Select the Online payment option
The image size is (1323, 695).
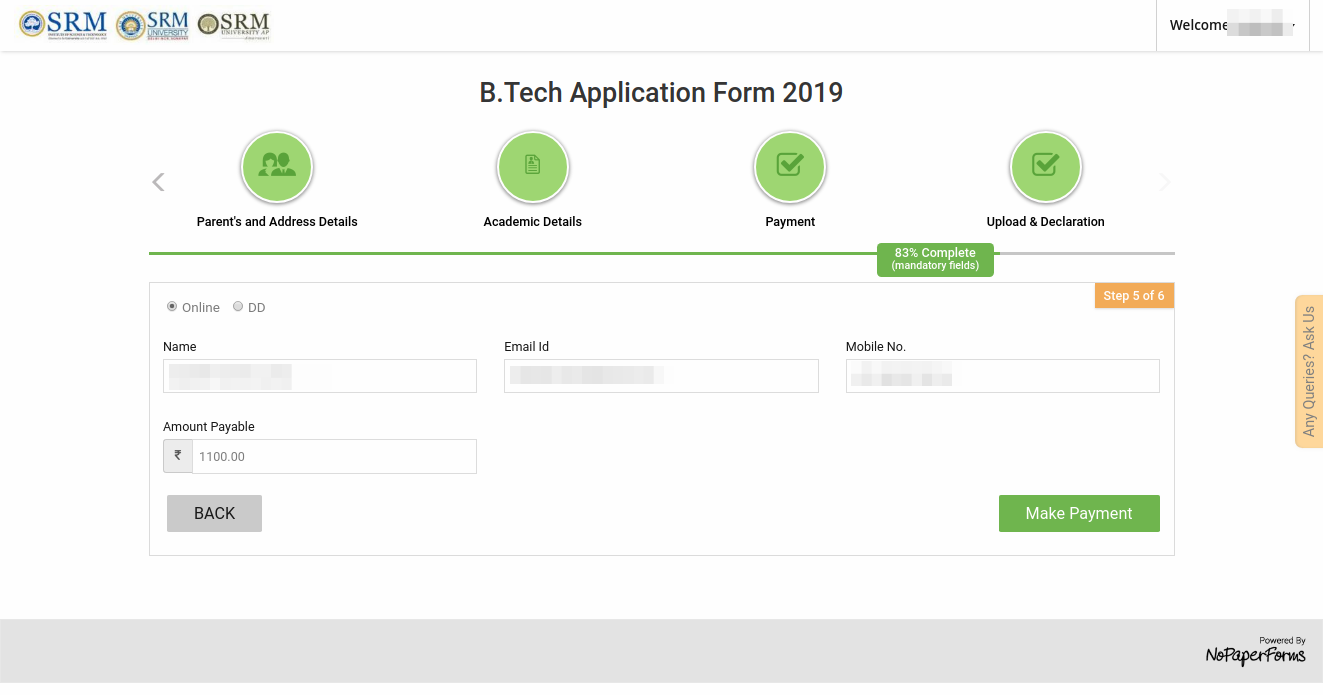(171, 306)
